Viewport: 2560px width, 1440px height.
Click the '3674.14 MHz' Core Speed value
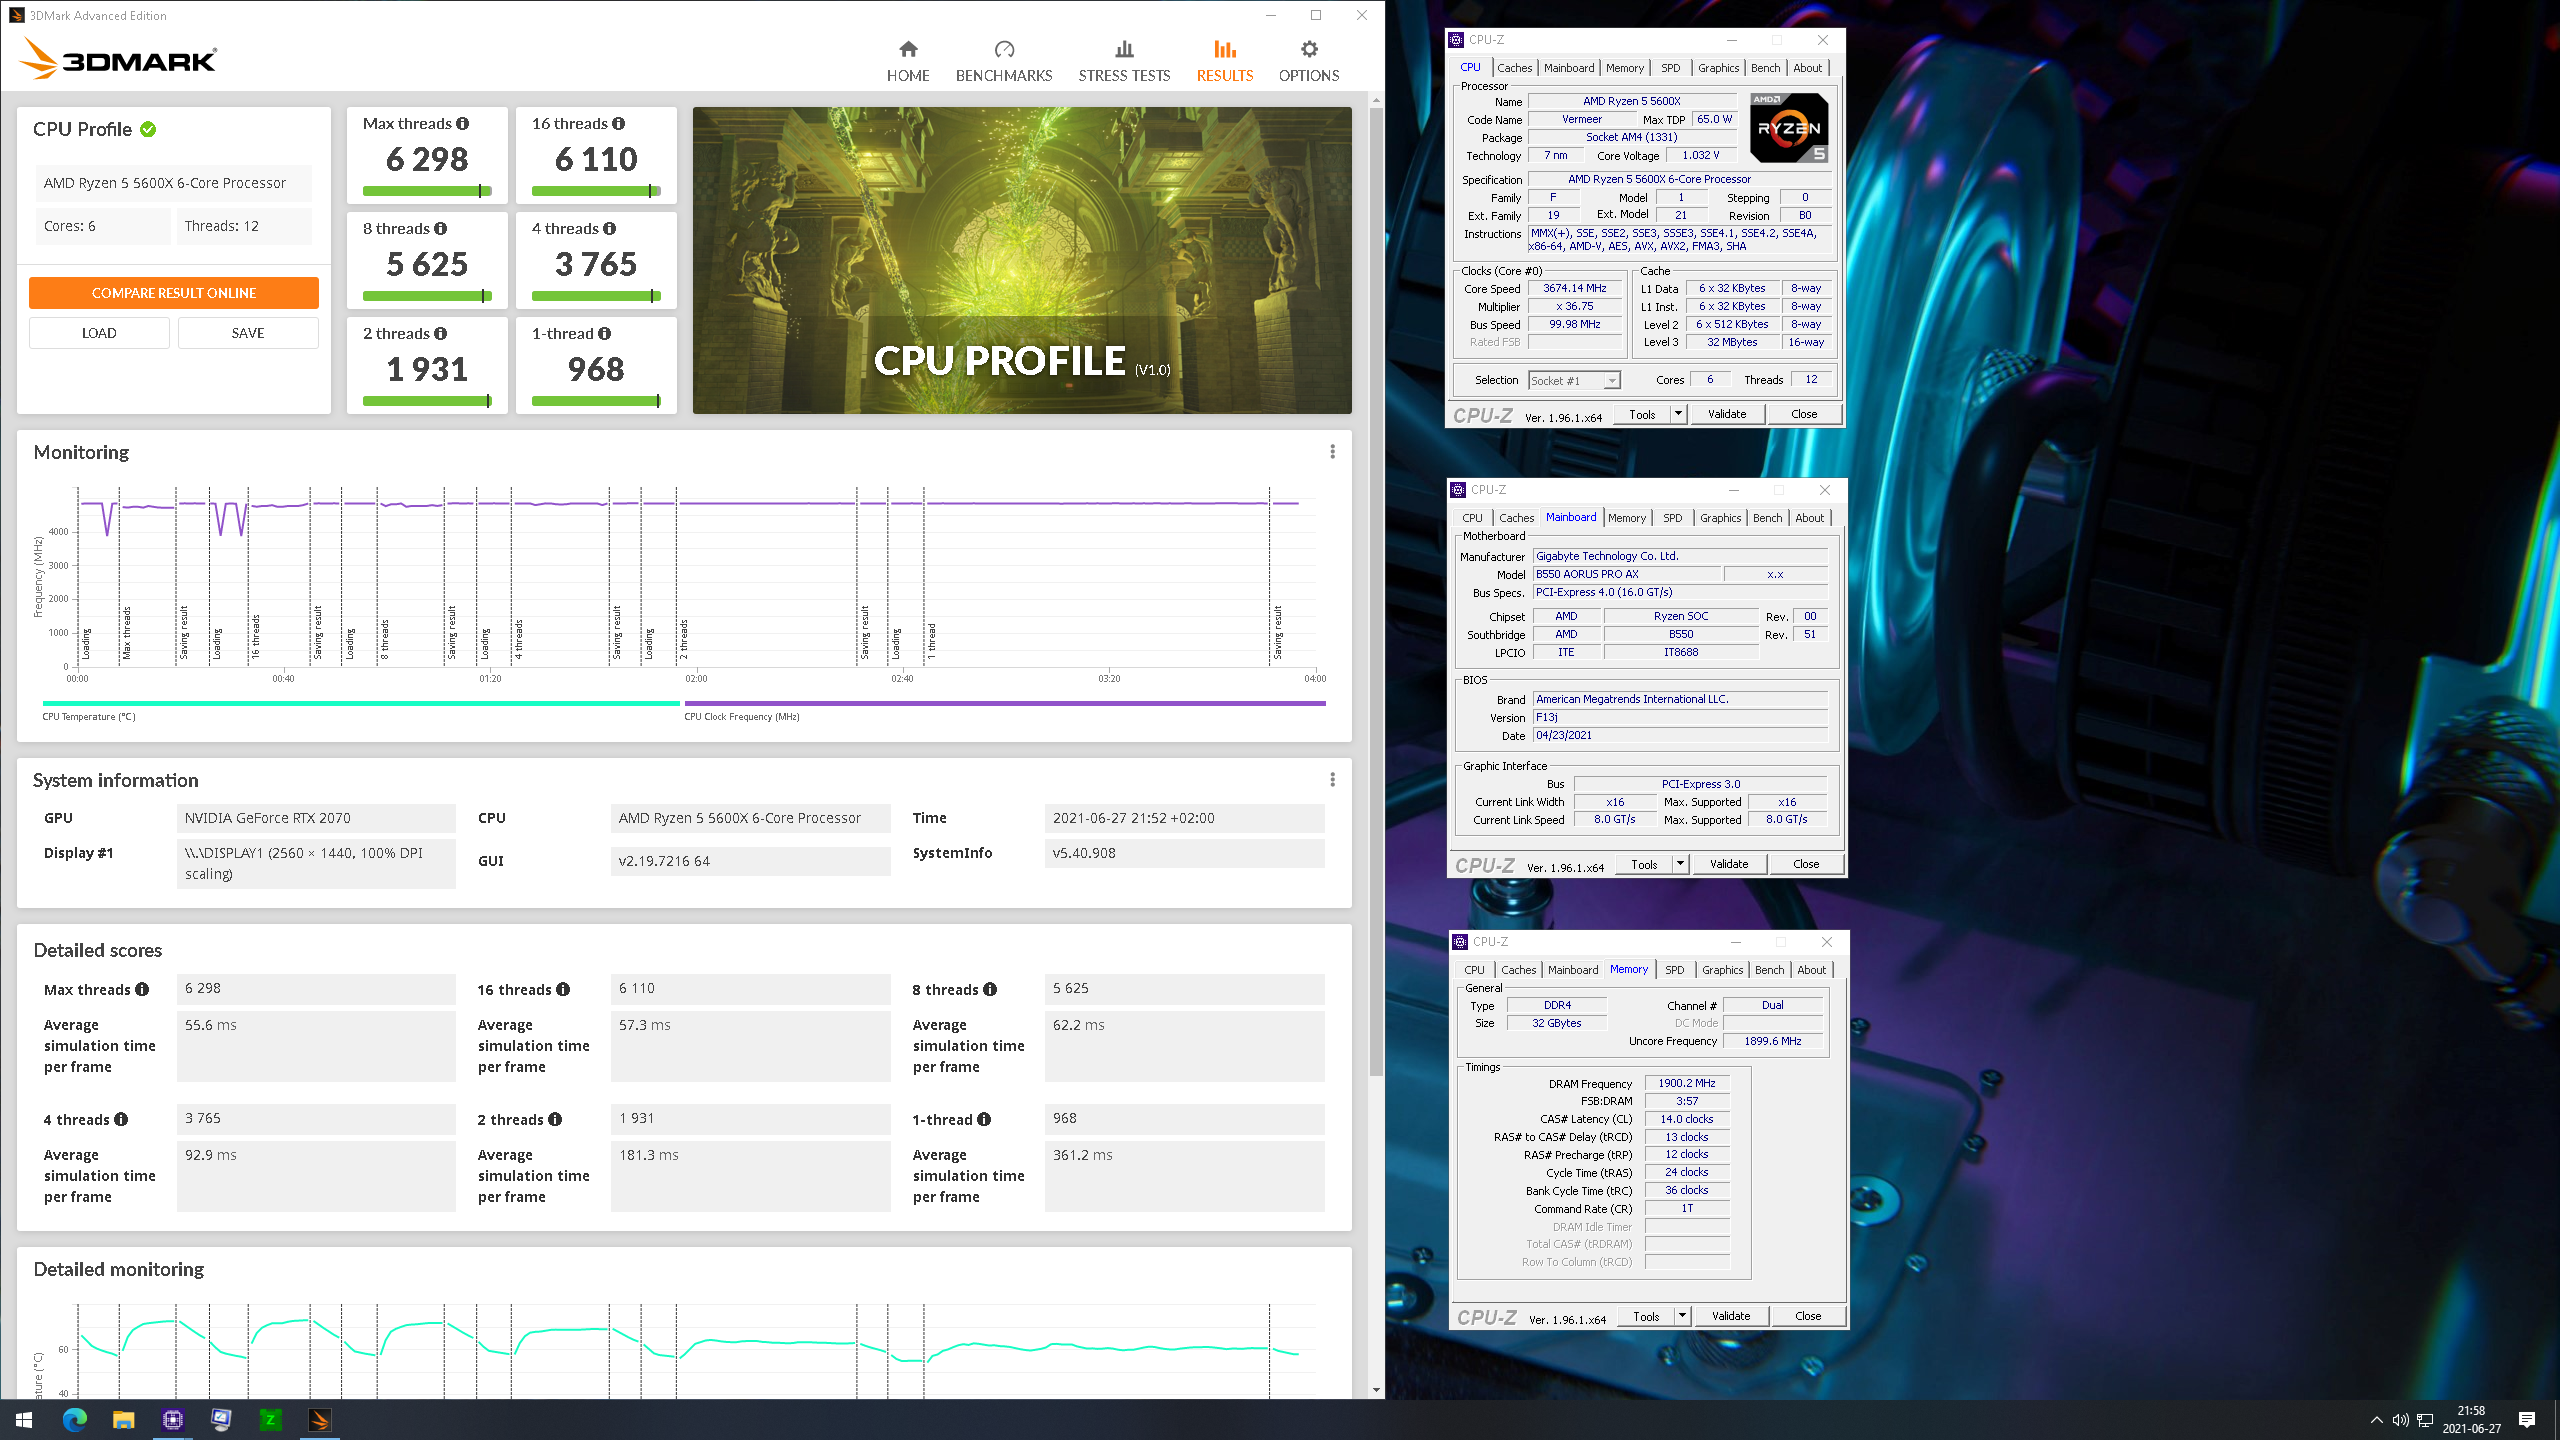pyautogui.click(x=1575, y=288)
